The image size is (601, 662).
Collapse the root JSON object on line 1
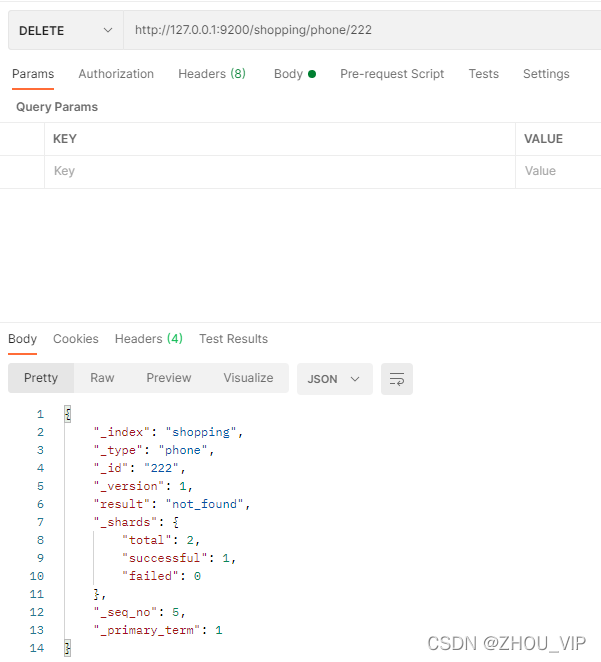[68, 414]
